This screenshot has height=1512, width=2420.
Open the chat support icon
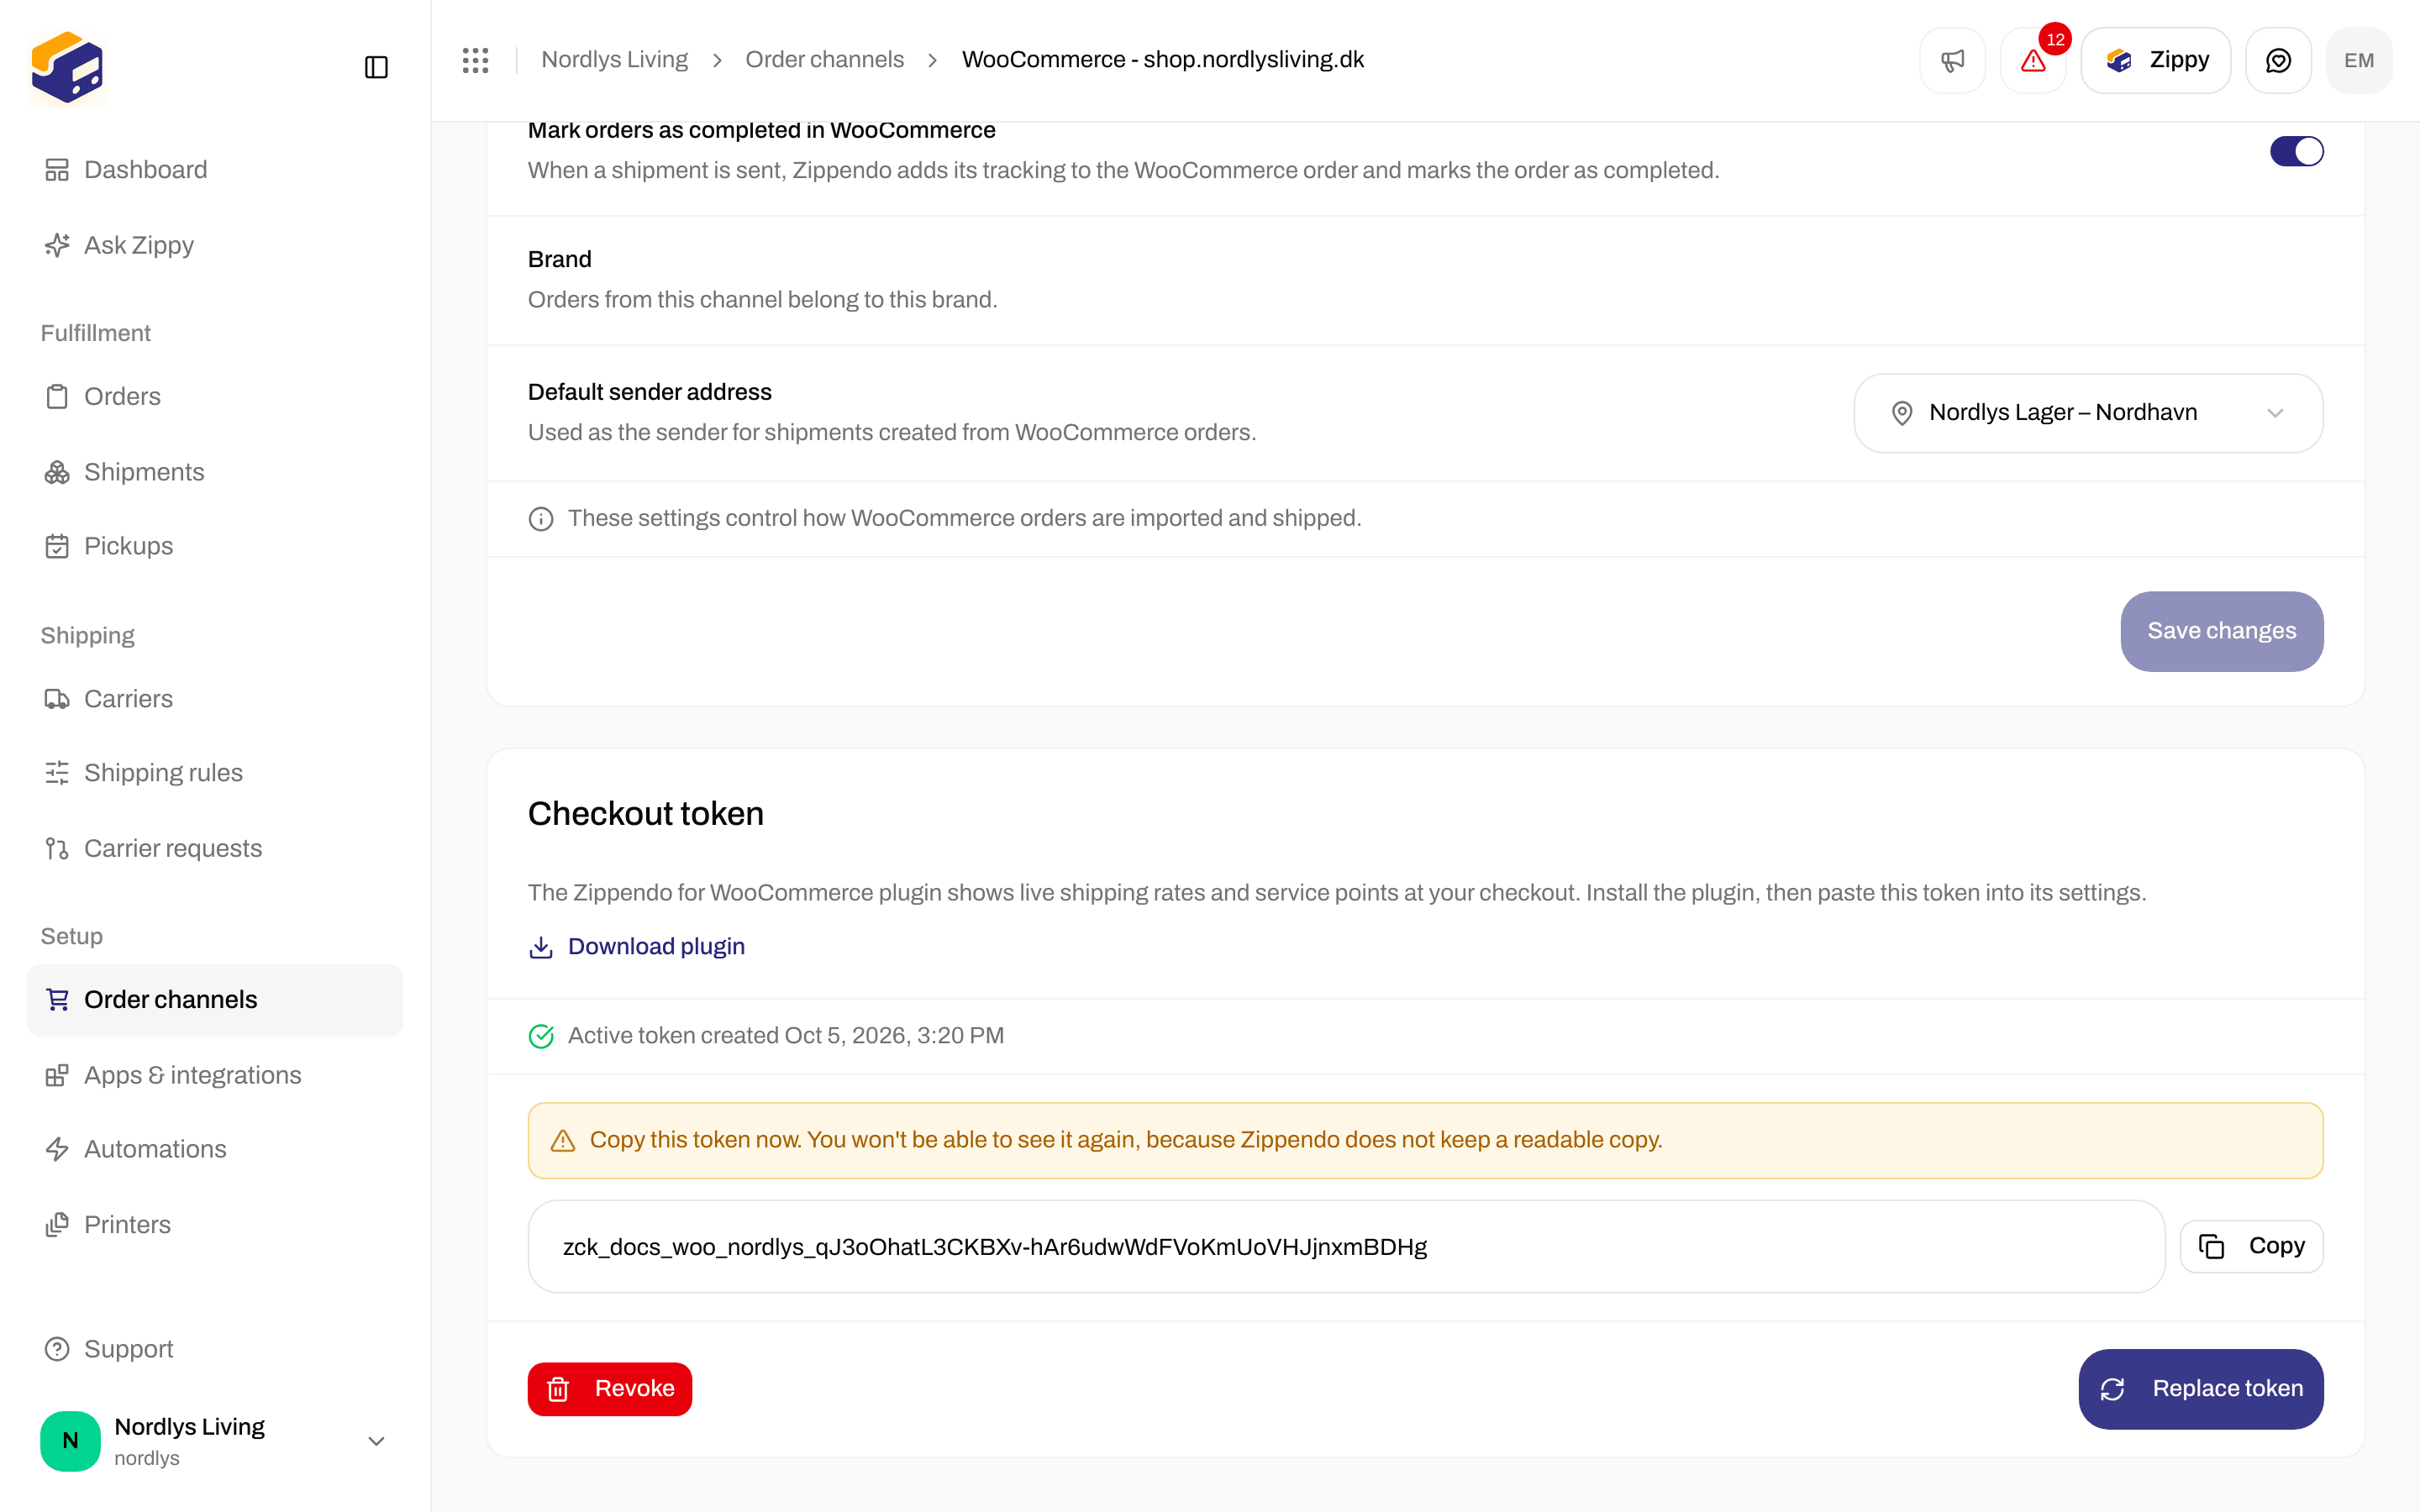[2278, 60]
